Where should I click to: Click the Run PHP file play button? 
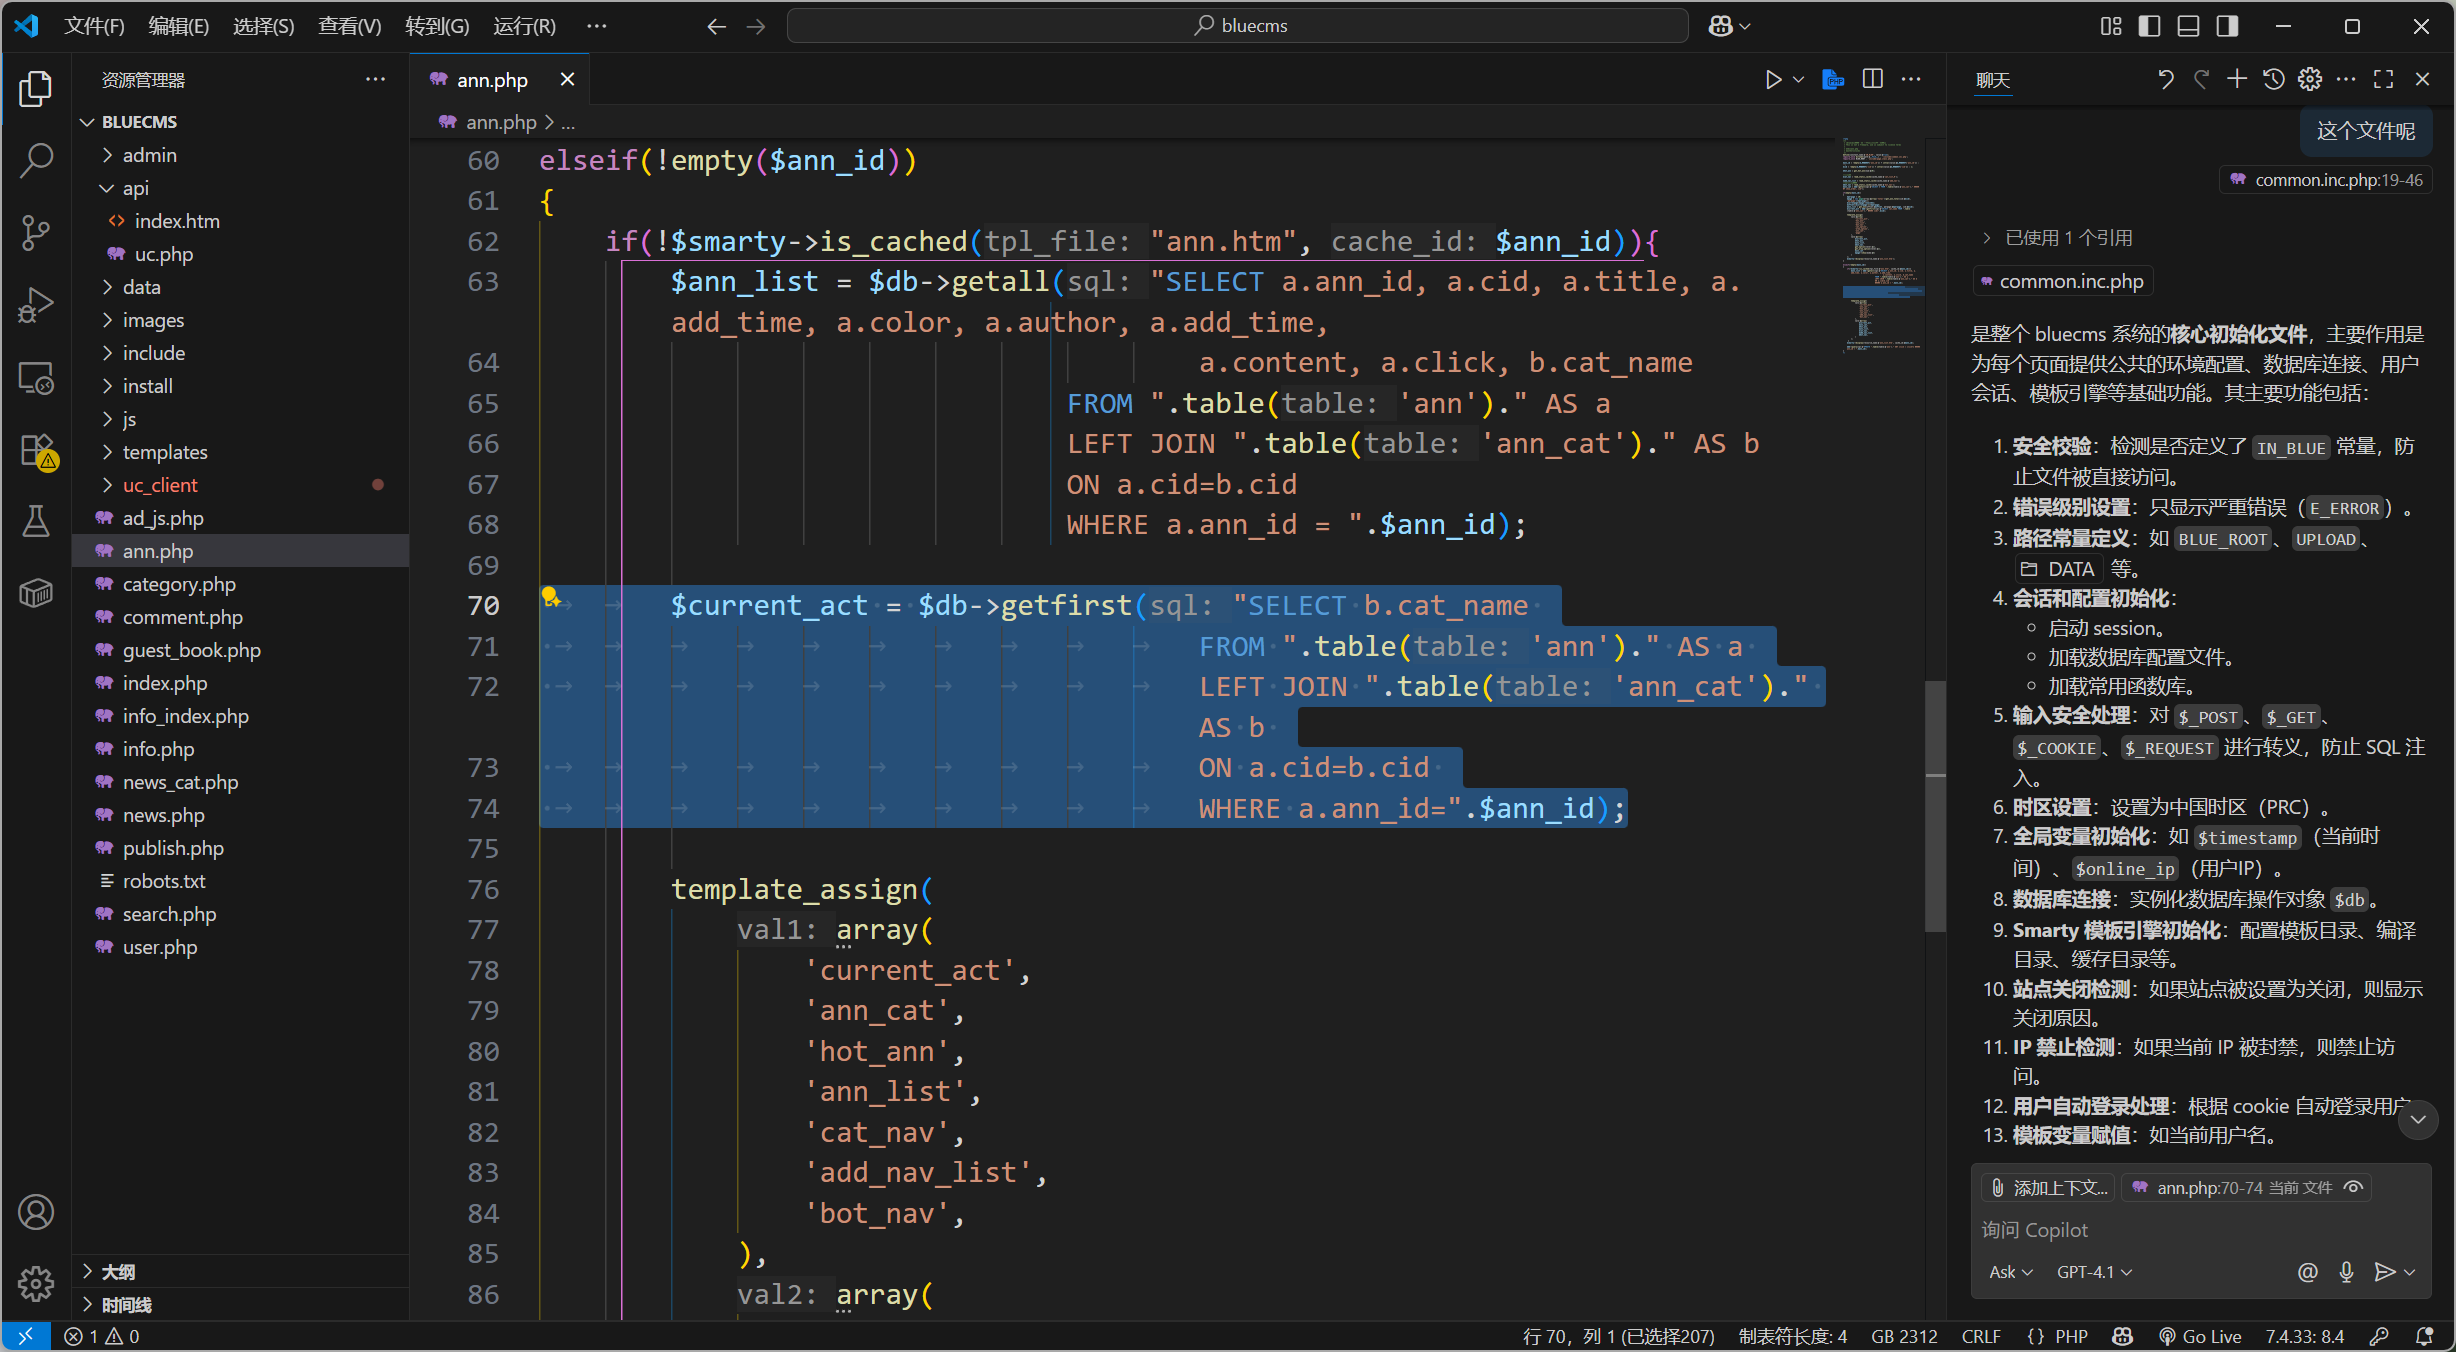(1773, 80)
